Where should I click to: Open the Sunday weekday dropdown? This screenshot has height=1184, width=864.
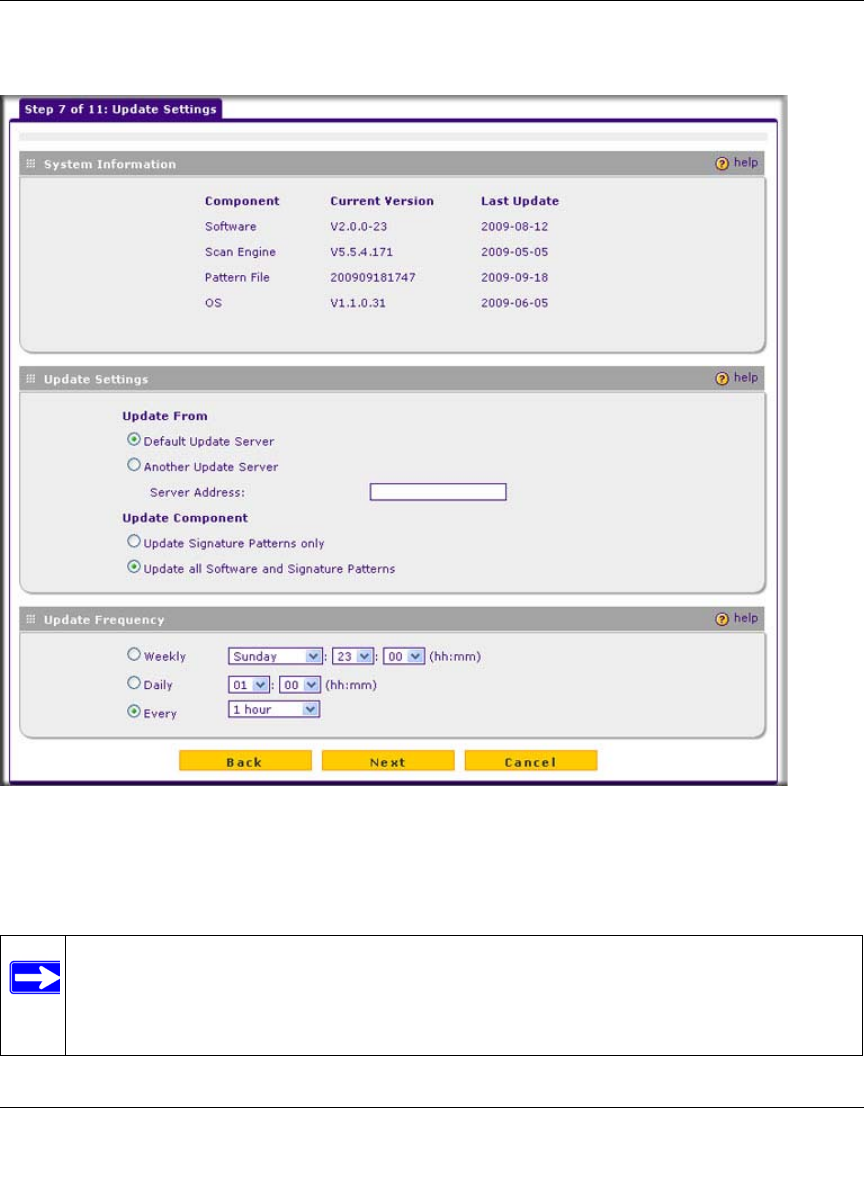pyautogui.click(x=276, y=656)
